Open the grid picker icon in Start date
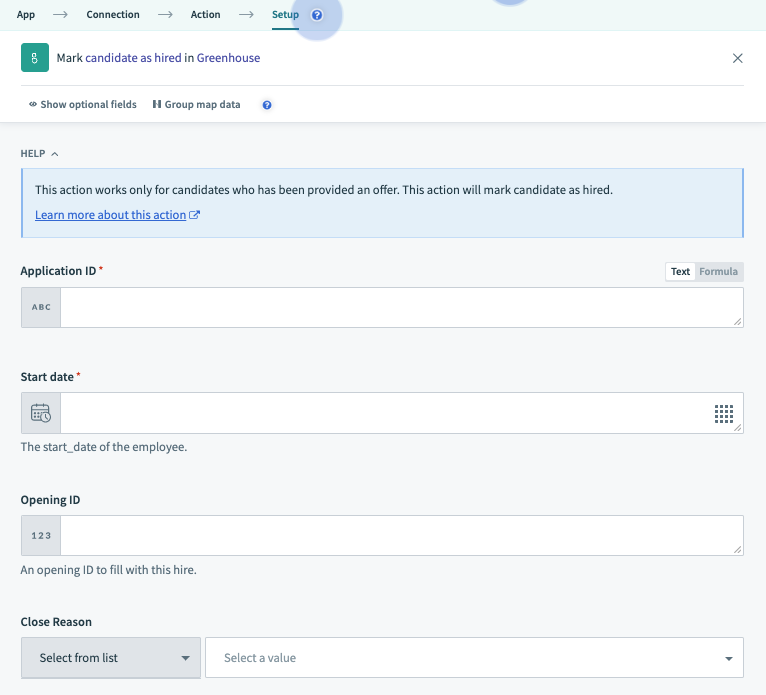The image size is (766, 695). (x=724, y=413)
